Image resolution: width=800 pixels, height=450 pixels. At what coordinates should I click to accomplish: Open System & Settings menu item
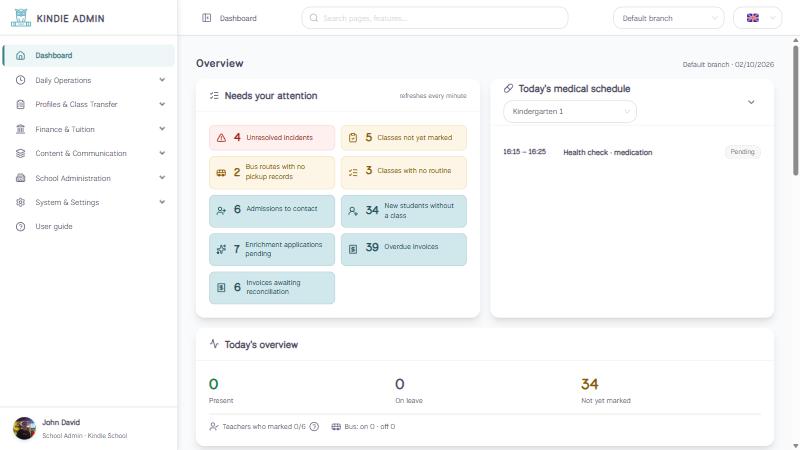pos(89,202)
